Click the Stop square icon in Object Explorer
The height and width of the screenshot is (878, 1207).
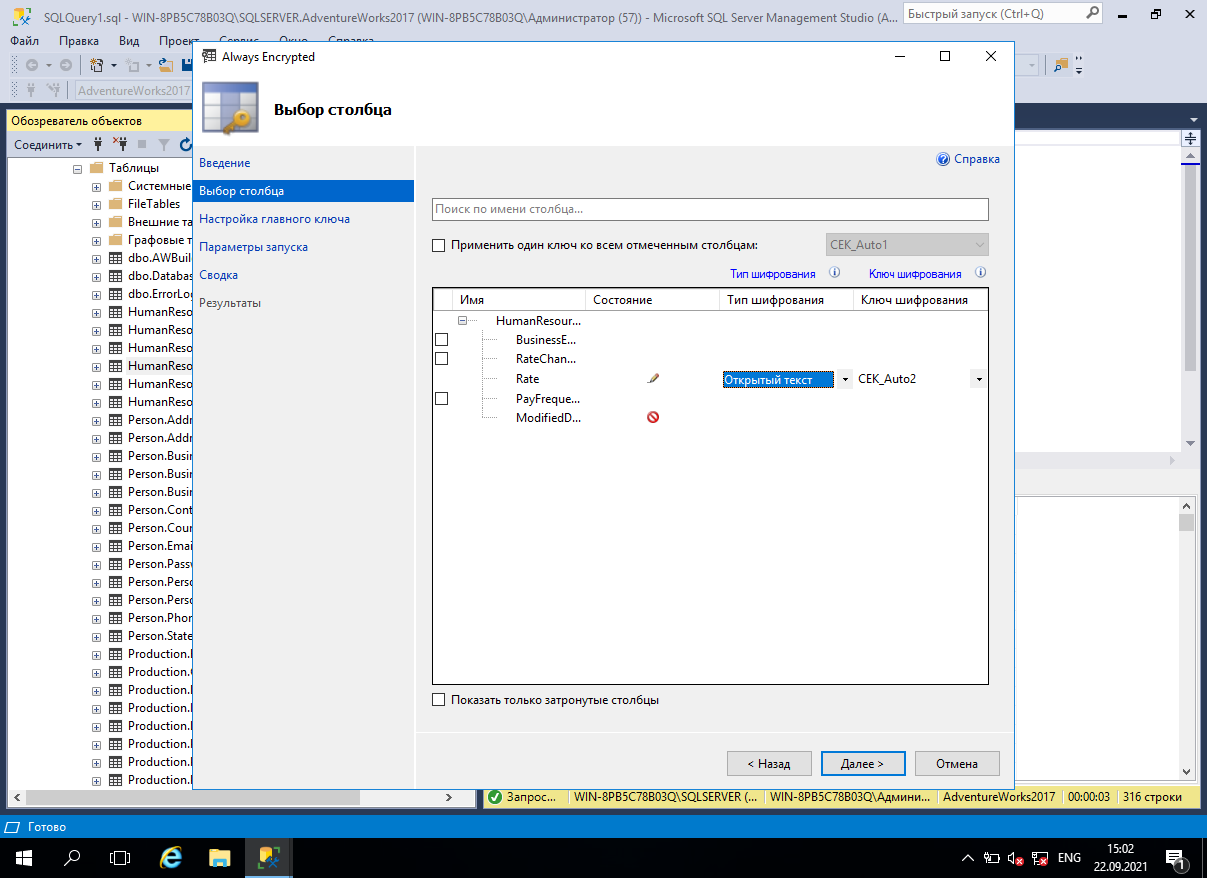coord(142,145)
